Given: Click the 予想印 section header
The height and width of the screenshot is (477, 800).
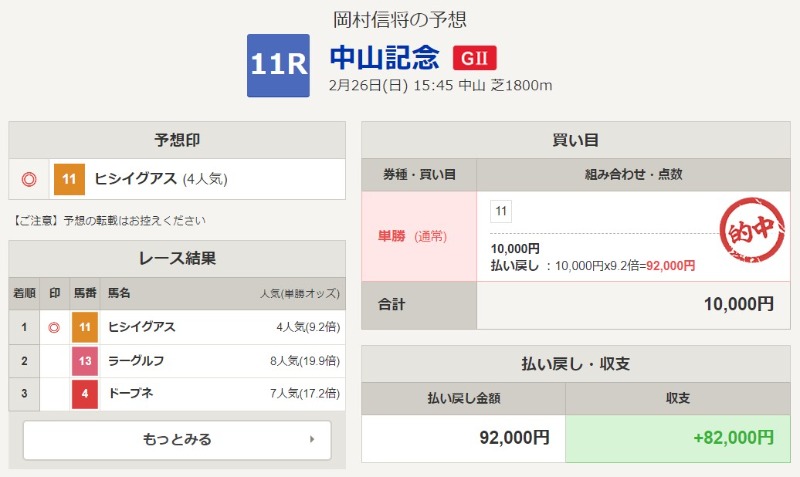Looking at the screenshot, I should (177, 139).
